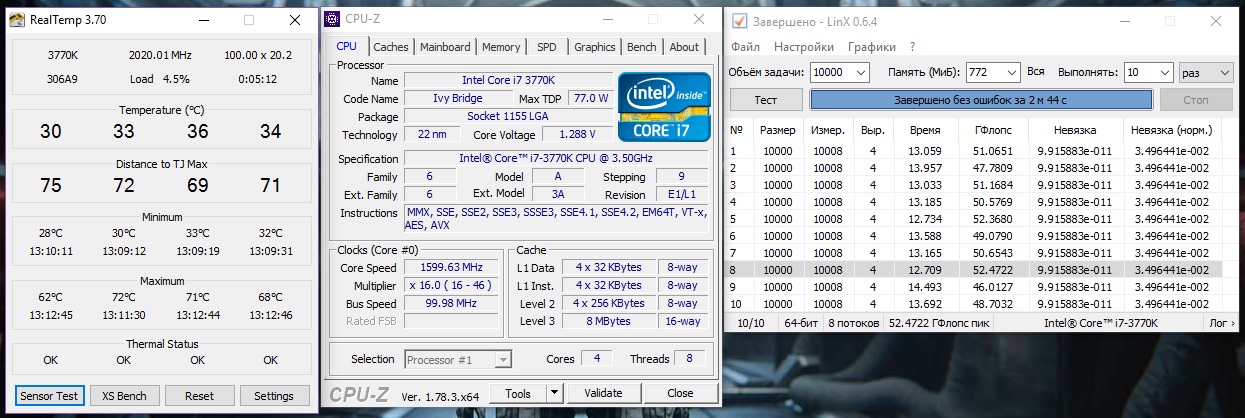This screenshot has height=418, width=1245.
Task: Go to the SPD tab
Action: click(547, 47)
